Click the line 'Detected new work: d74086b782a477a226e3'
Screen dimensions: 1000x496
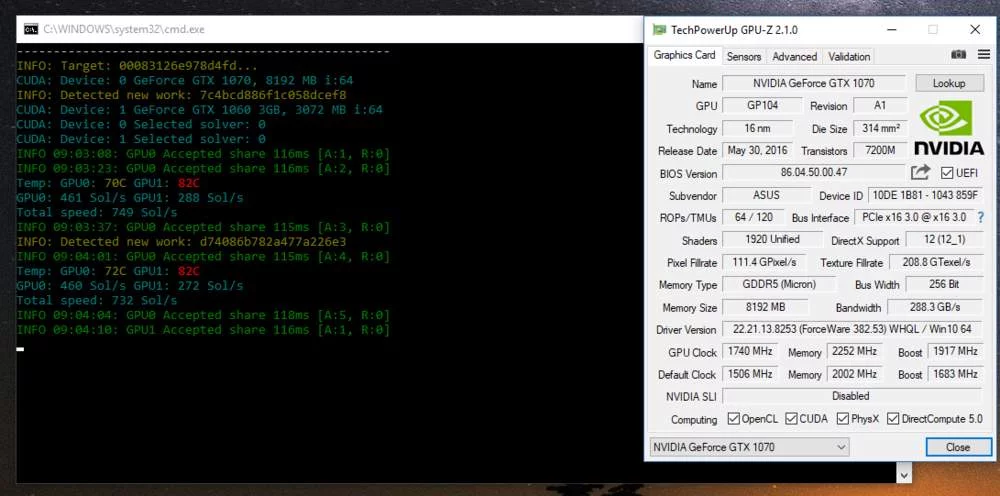182,242
